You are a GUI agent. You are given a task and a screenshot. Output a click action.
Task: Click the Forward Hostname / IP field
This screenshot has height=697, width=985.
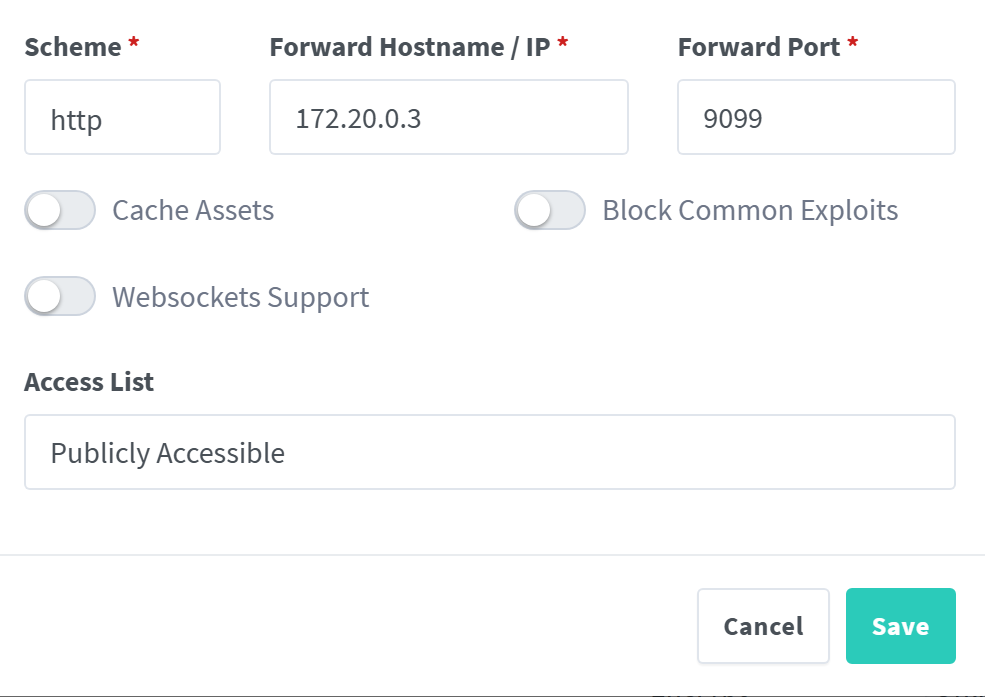(x=448, y=117)
